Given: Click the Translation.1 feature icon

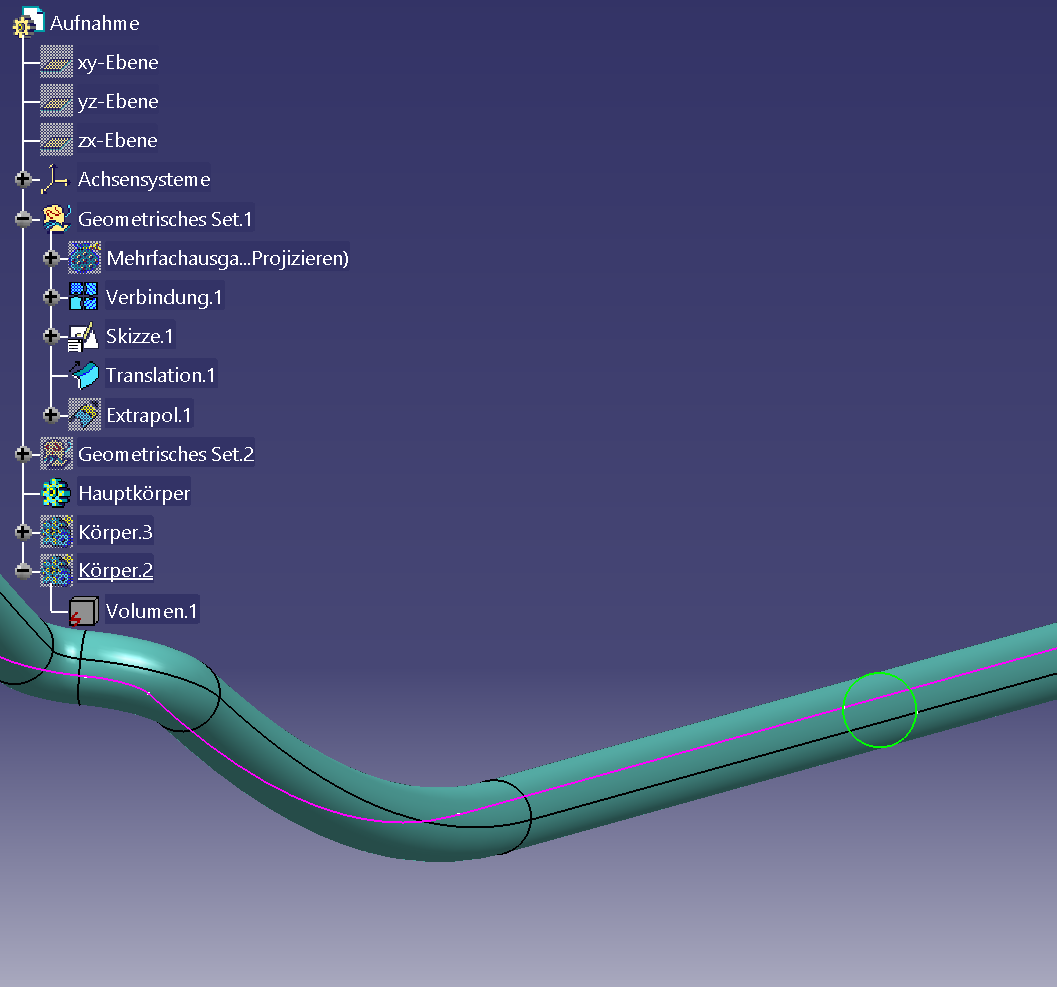Looking at the screenshot, I should [x=85, y=375].
